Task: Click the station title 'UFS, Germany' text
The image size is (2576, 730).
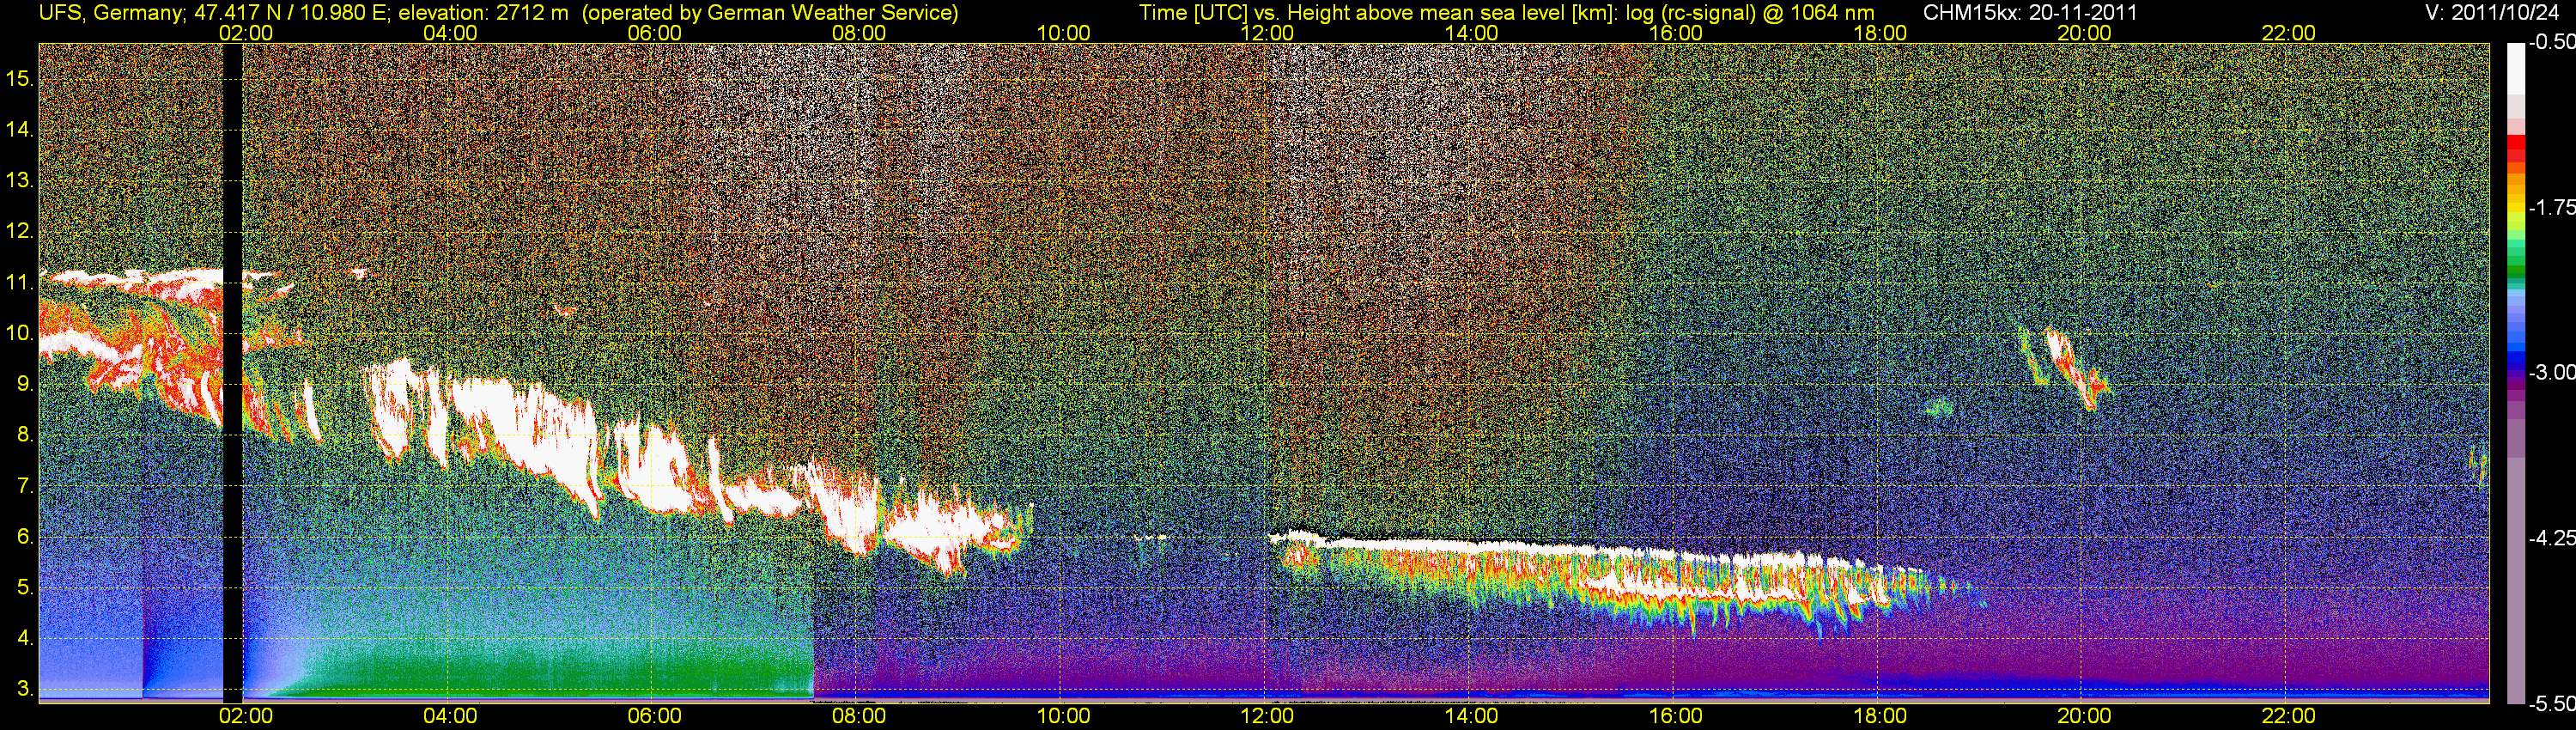Action: click(x=110, y=13)
